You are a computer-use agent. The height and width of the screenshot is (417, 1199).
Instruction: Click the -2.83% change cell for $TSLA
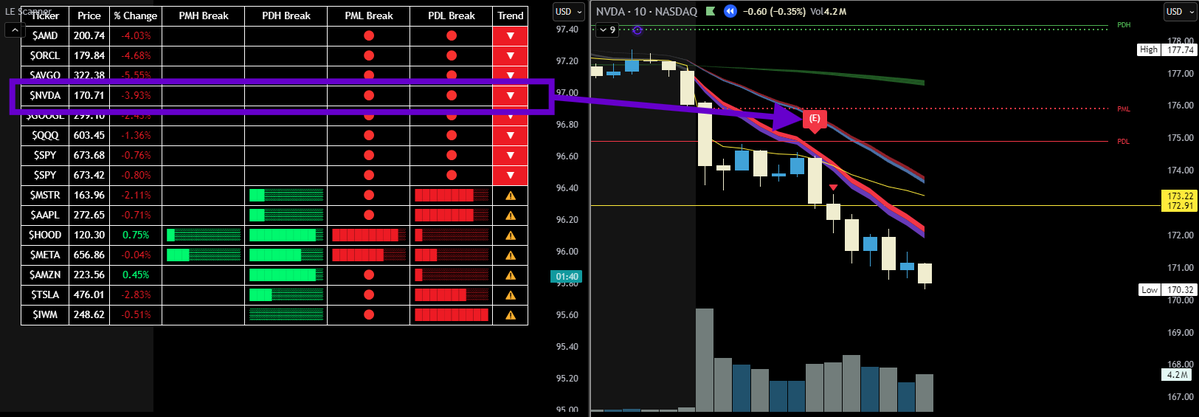coord(135,295)
